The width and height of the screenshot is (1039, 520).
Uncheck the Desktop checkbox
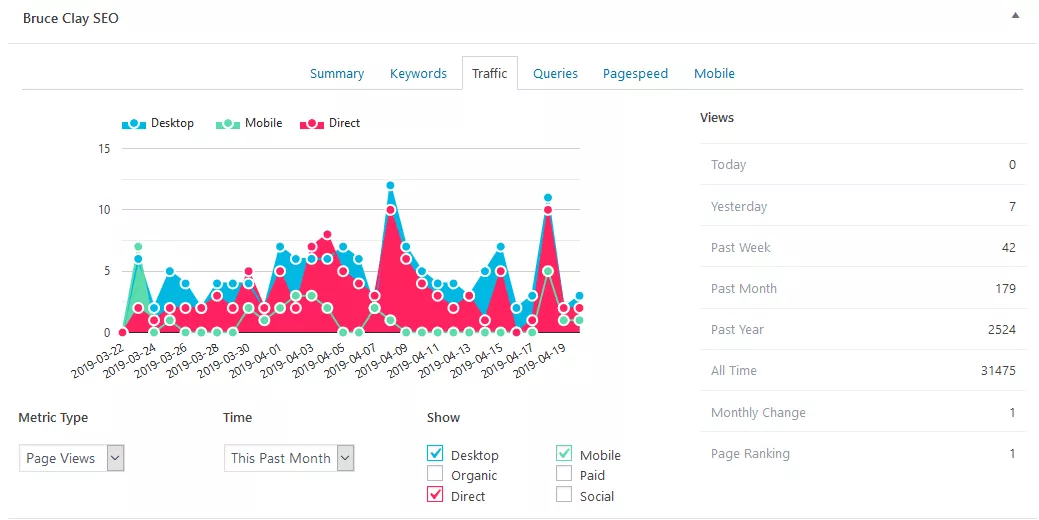pos(435,455)
